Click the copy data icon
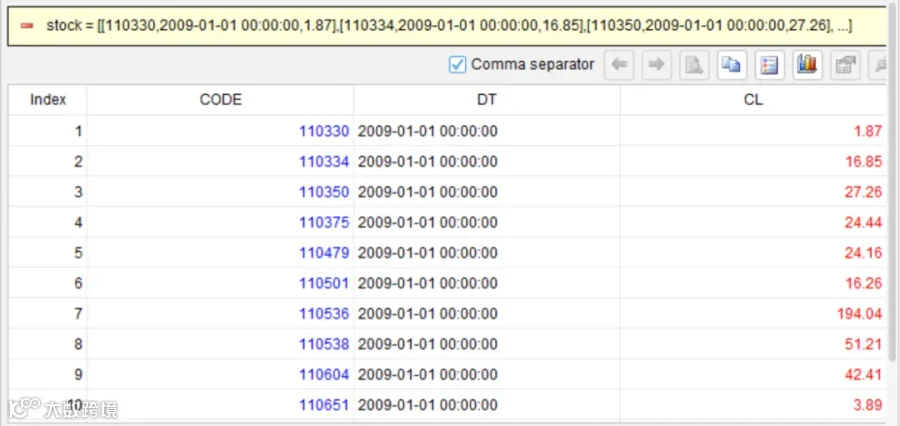This screenshot has height=426, width=900. [732, 65]
